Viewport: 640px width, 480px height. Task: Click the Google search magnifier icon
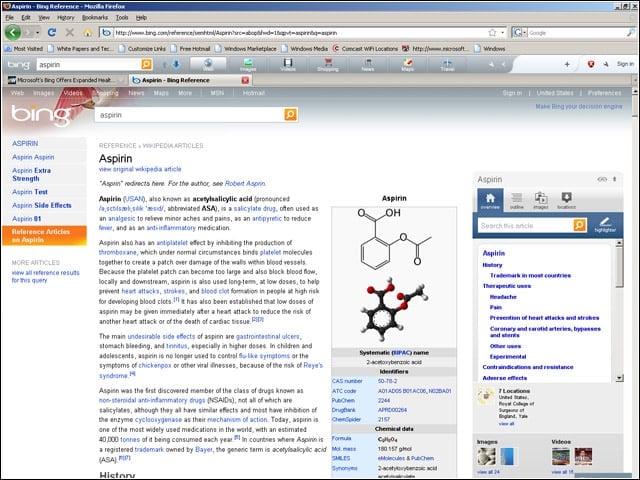[631, 33]
